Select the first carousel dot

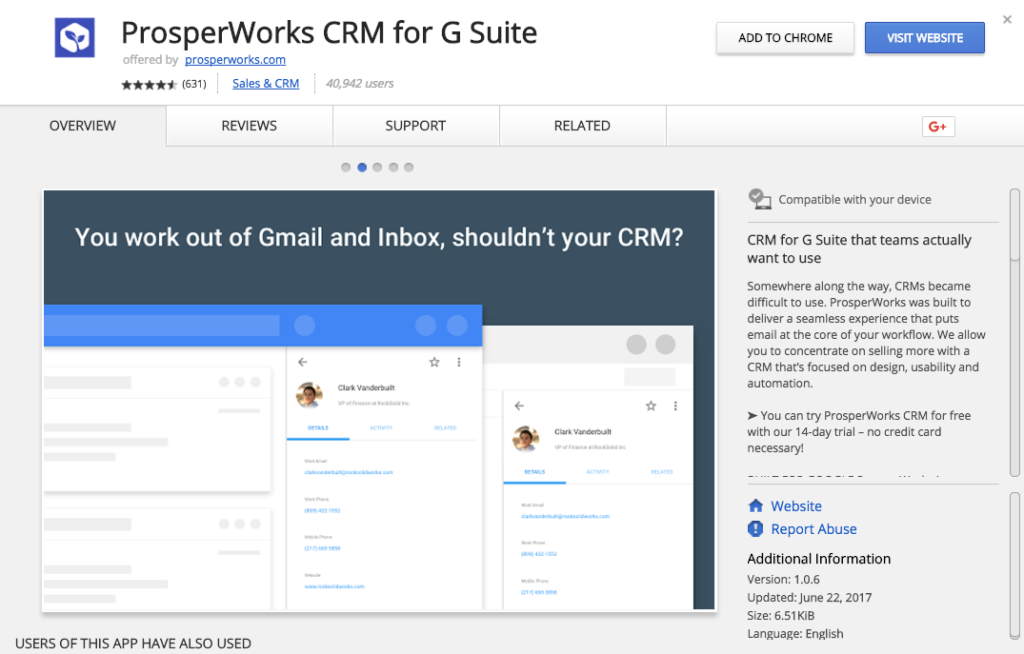click(346, 167)
